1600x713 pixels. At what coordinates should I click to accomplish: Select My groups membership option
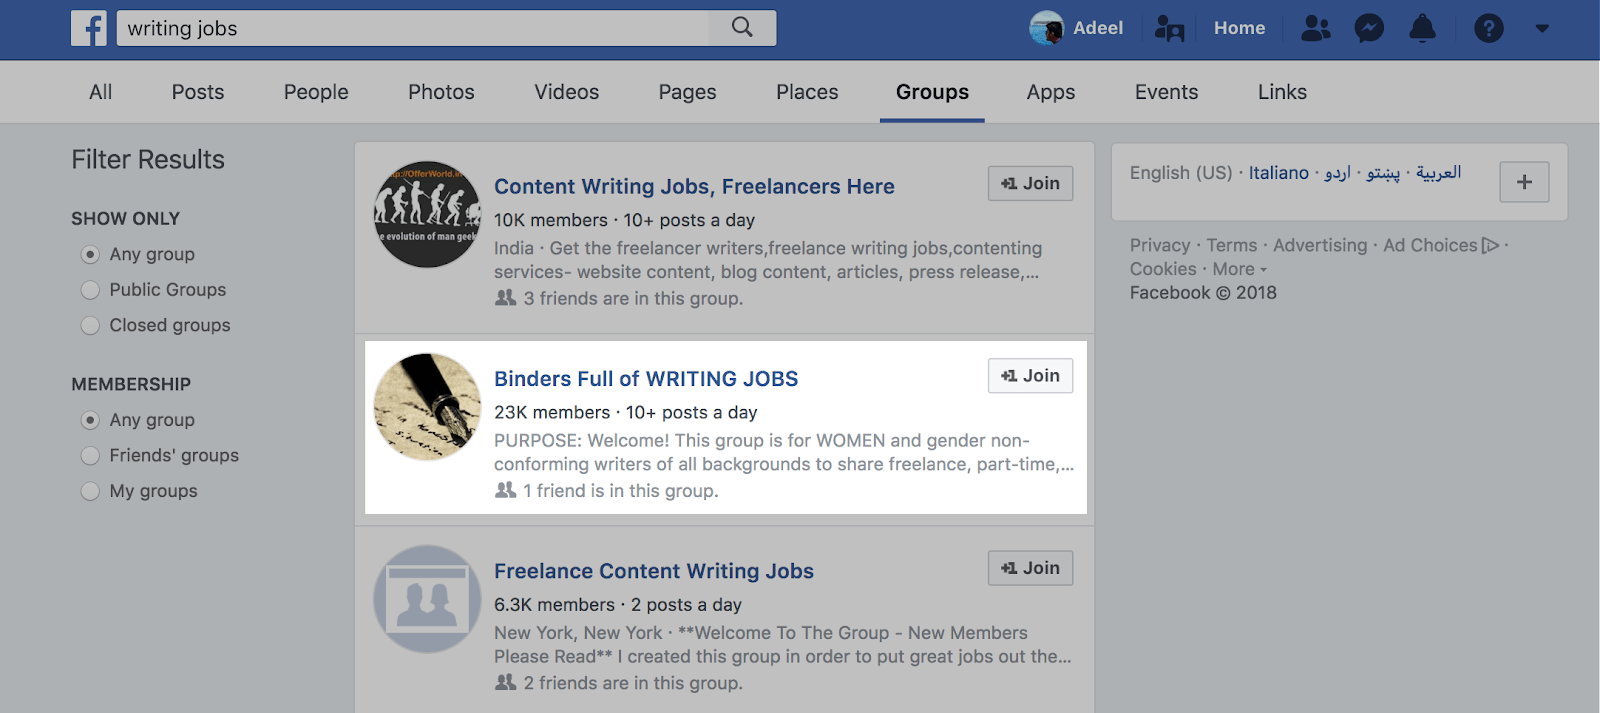(91, 491)
